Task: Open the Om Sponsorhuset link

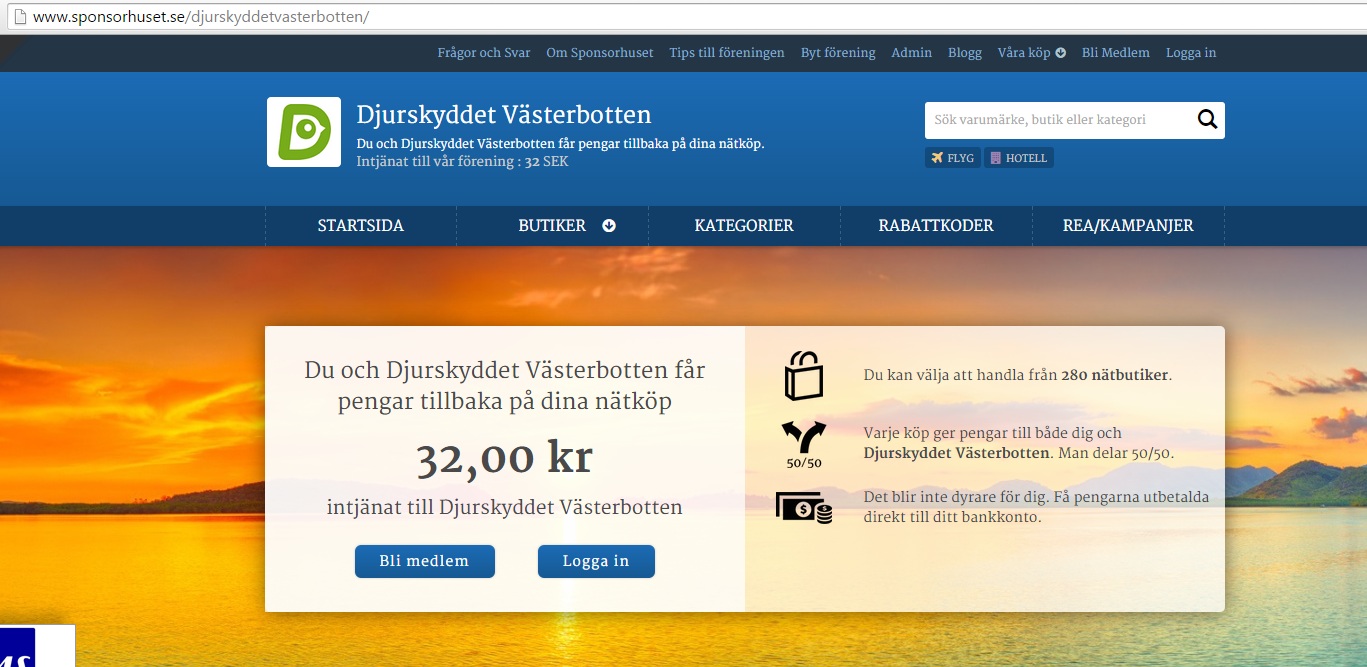Action: 600,53
